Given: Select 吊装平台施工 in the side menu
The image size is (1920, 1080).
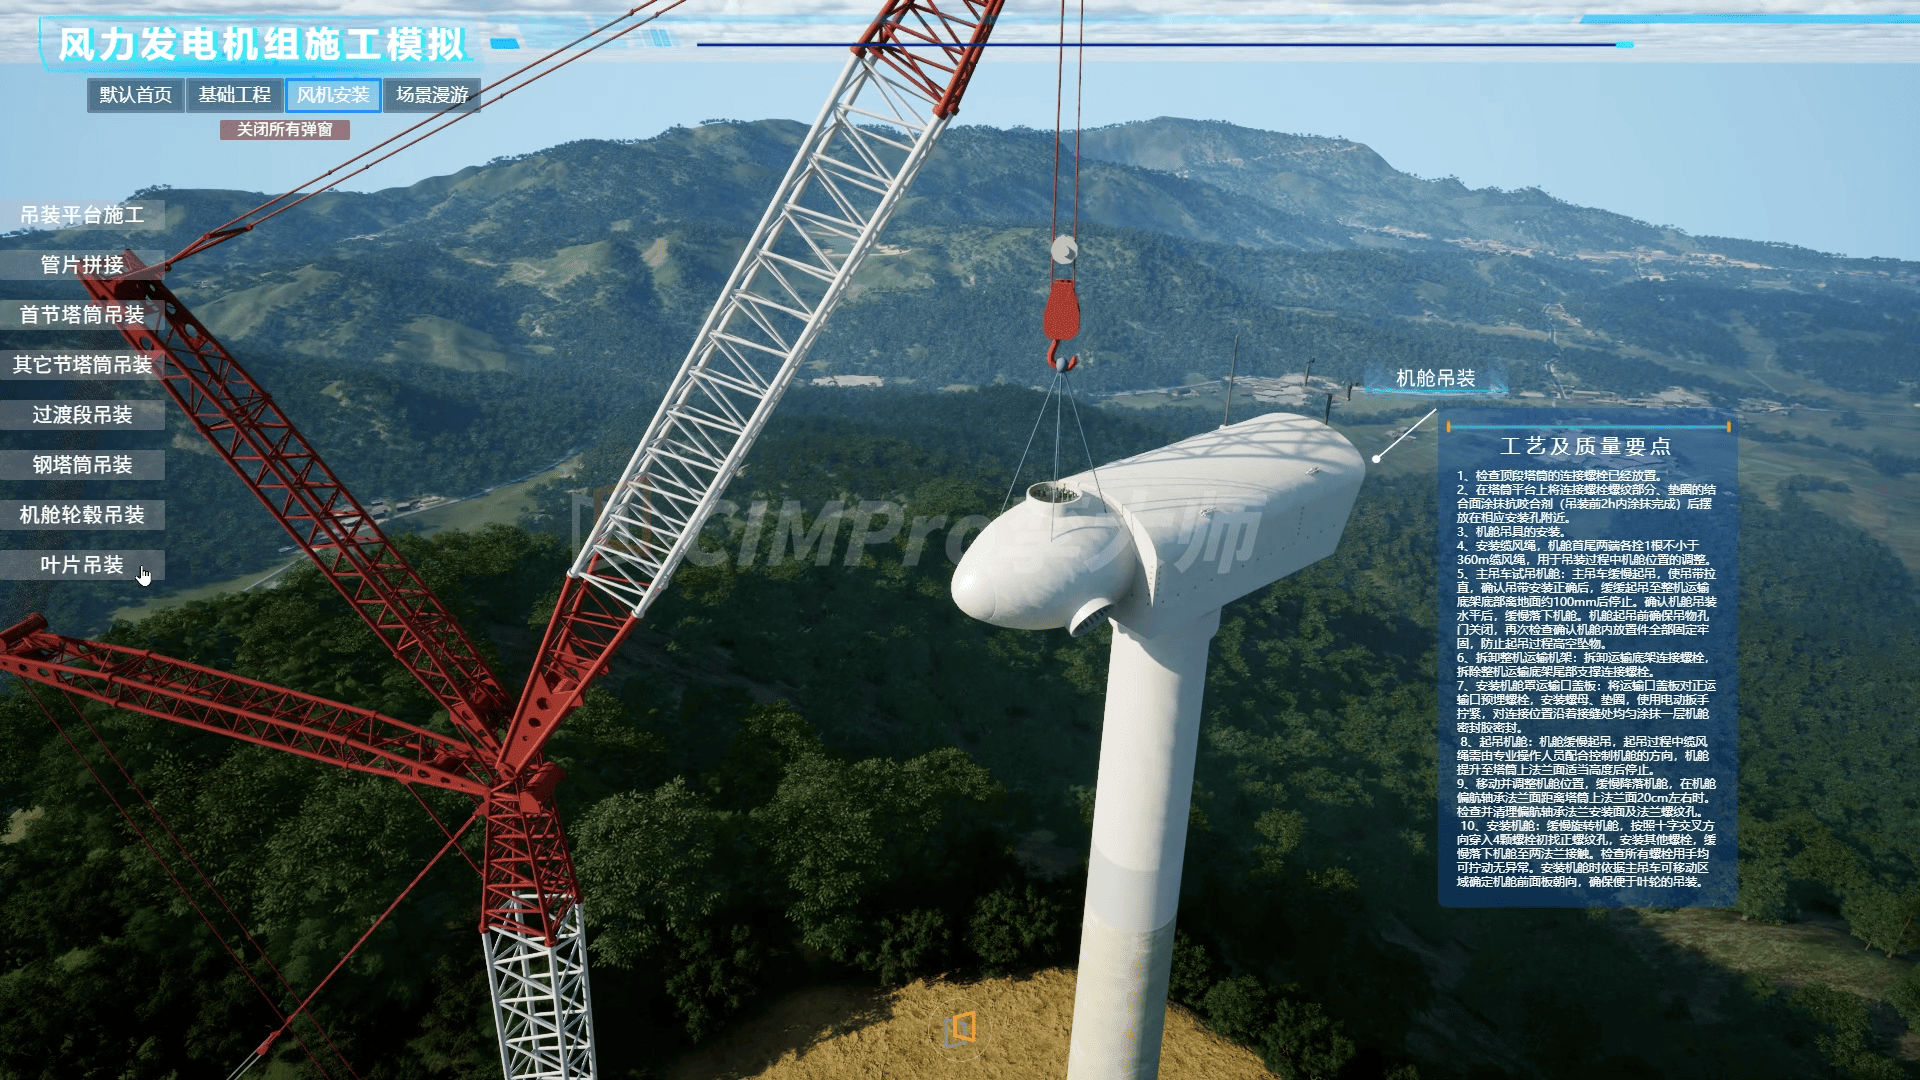Looking at the screenshot, I should 82,215.
